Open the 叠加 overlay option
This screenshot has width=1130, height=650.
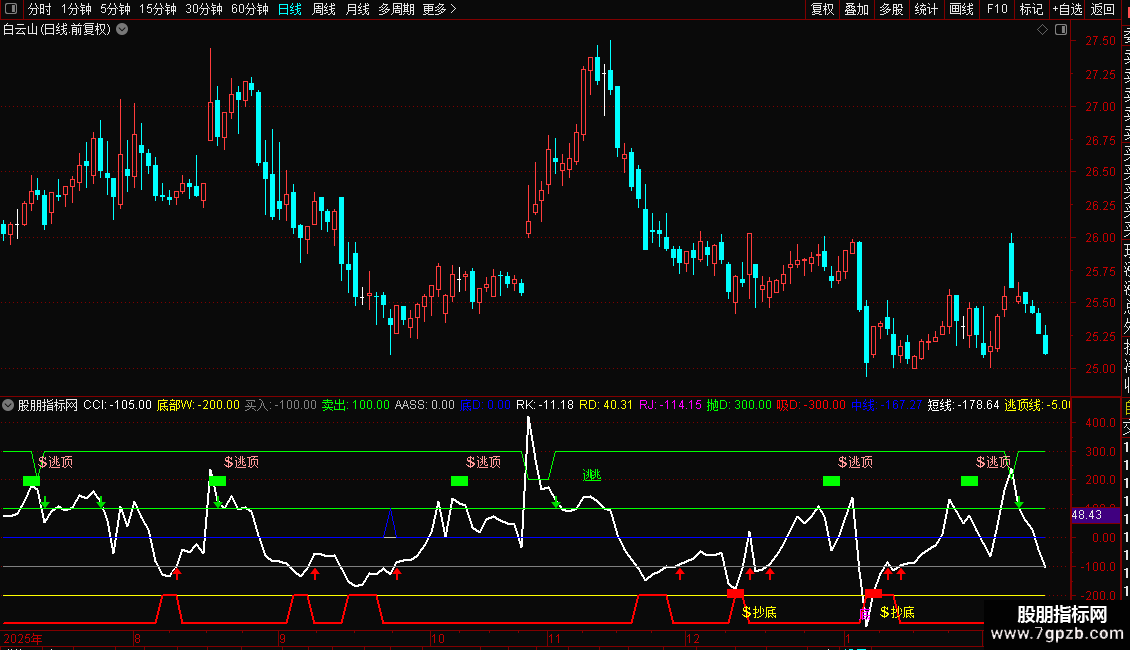click(x=856, y=9)
